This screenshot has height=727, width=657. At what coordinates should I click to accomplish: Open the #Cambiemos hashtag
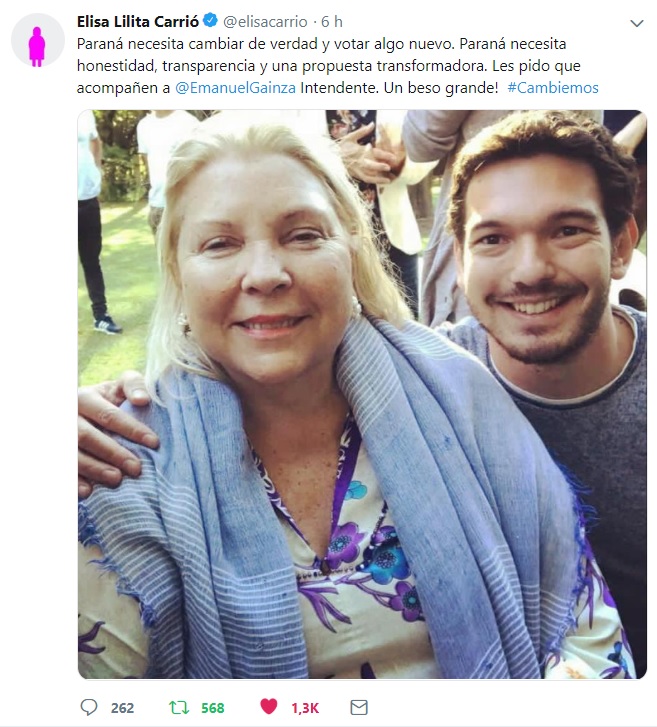pos(553,88)
